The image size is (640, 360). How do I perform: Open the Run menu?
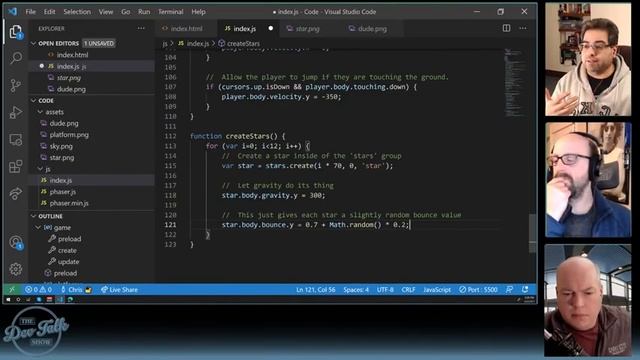144,12
